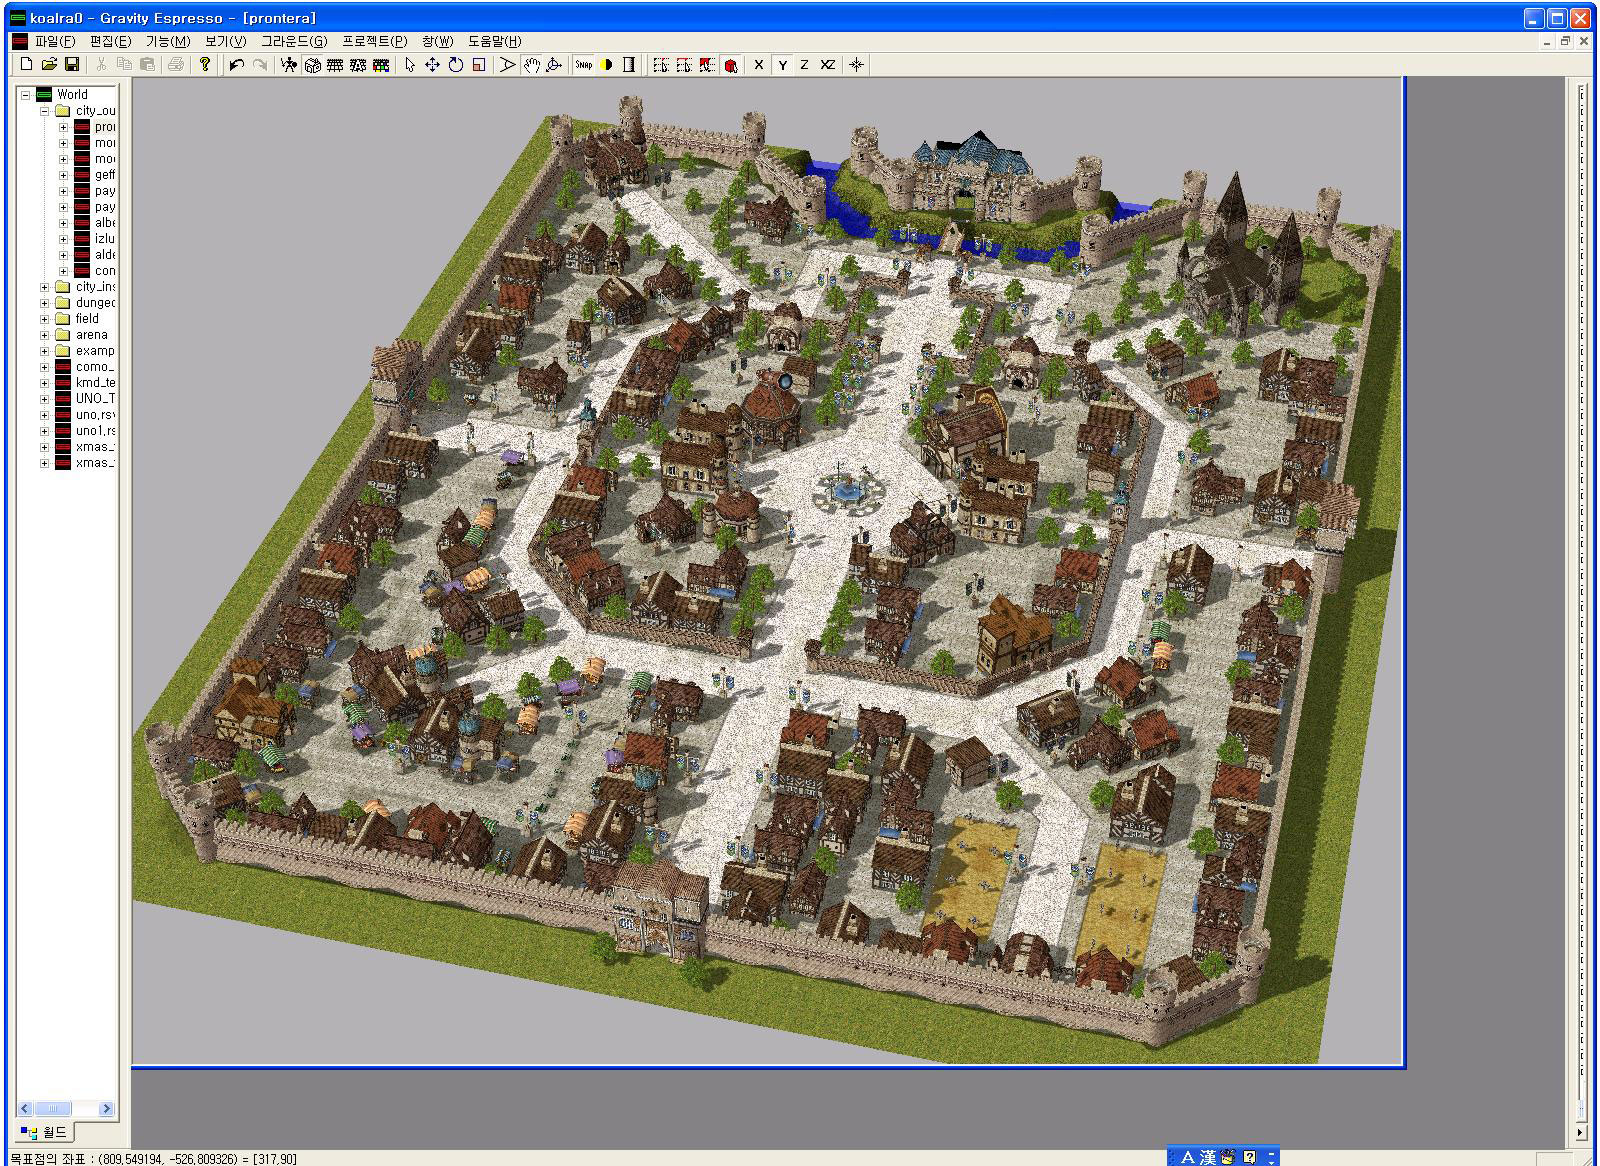Click the running figure toolbar icon
The height and width of the screenshot is (1166, 1600).
(x=289, y=64)
